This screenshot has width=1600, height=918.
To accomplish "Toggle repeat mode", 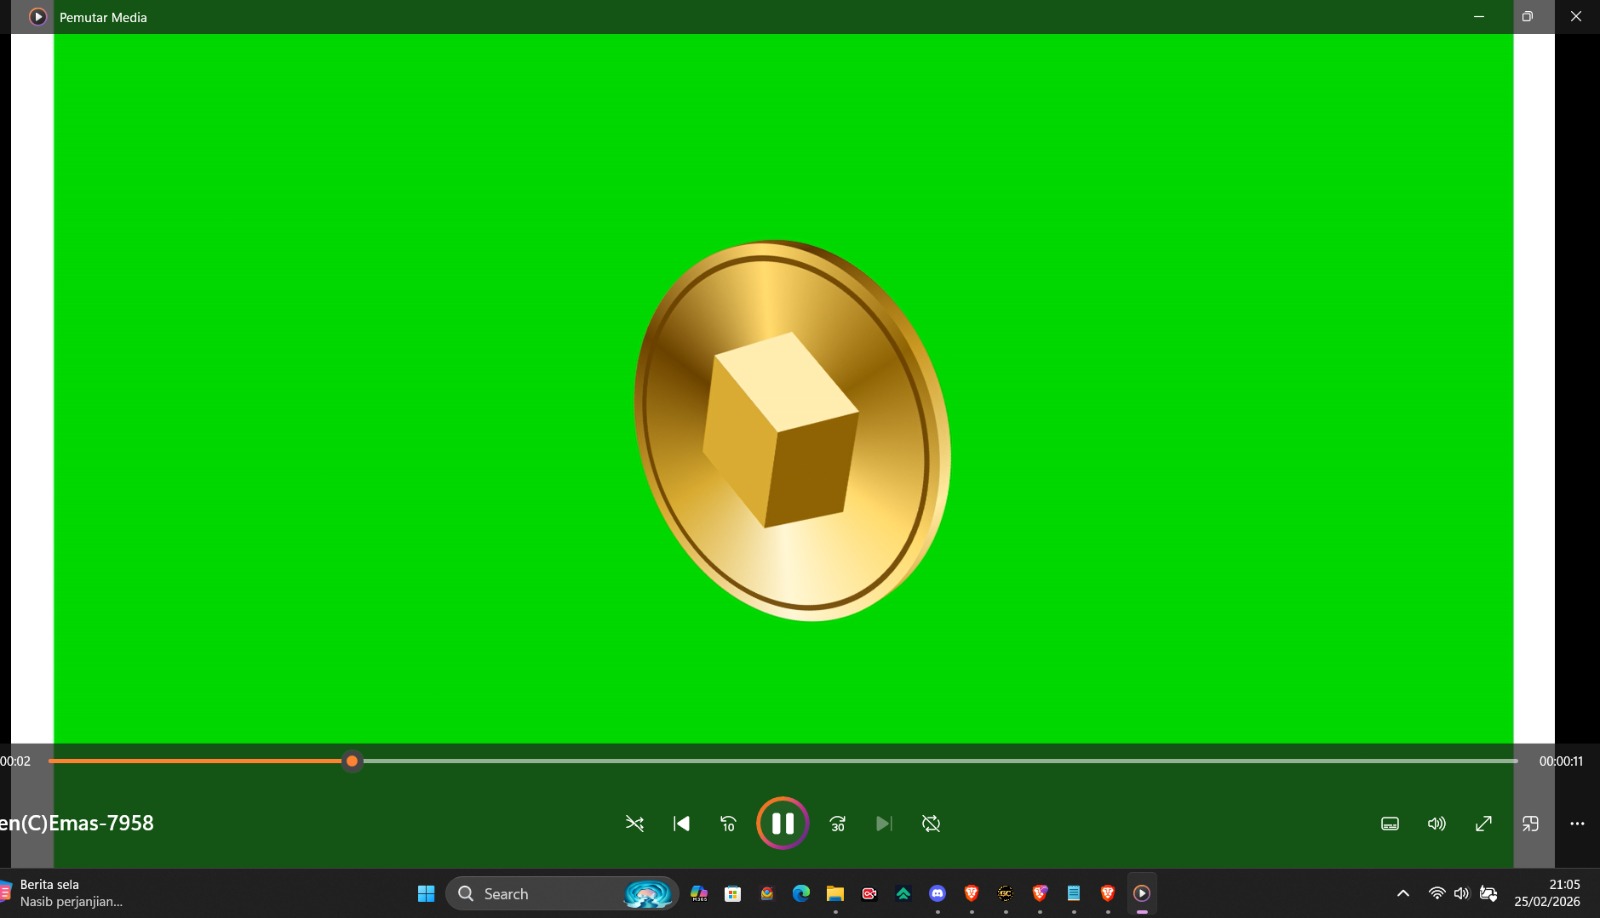I will 931,823.
